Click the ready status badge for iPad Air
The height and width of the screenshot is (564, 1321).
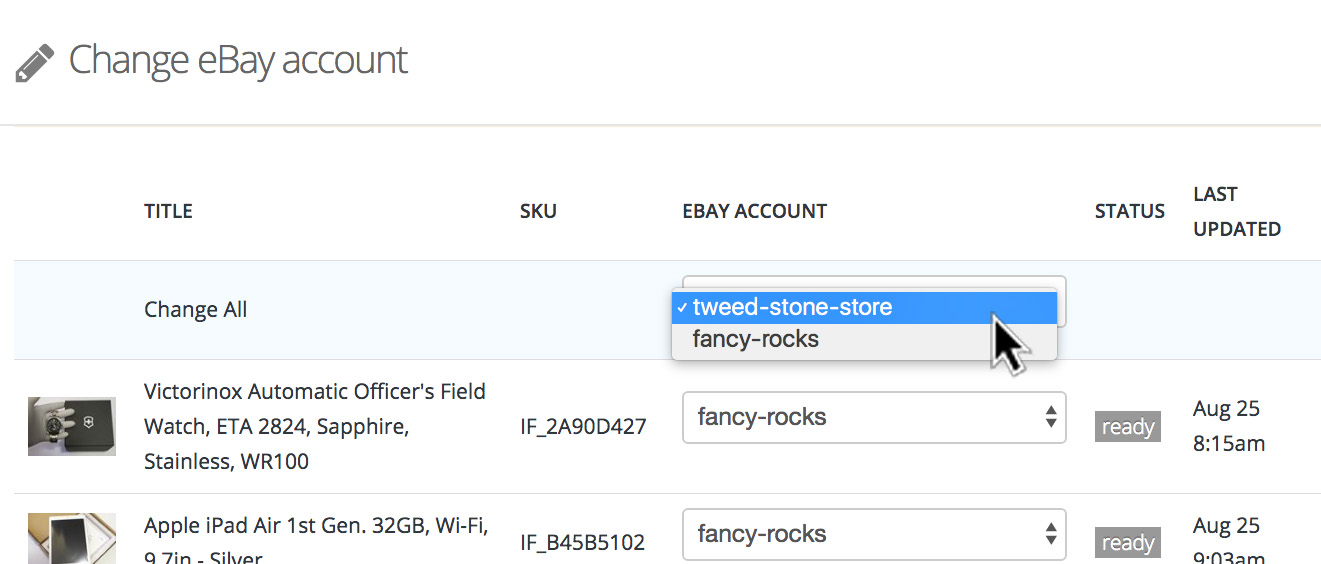click(x=1127, y=543)
